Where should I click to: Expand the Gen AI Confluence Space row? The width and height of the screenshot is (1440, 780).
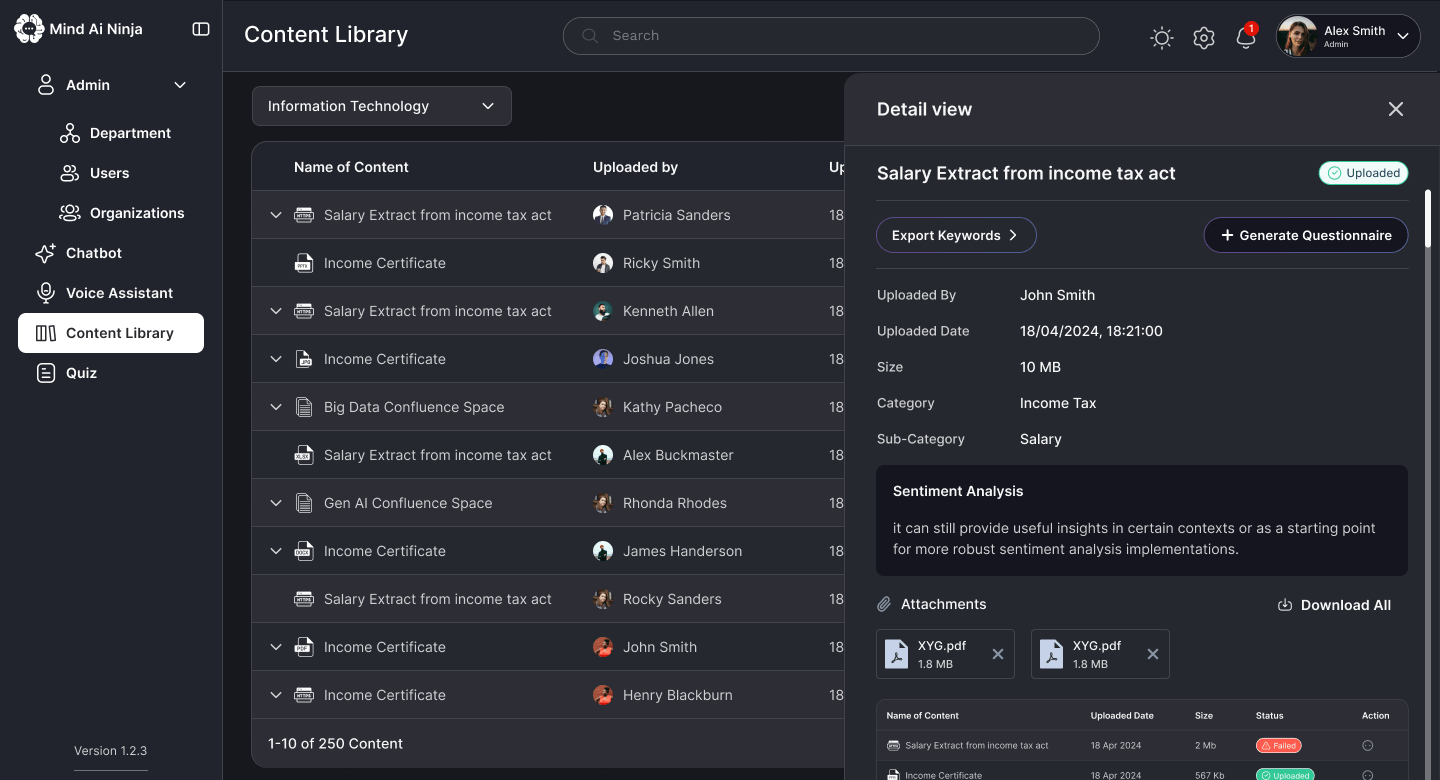coord(276,503)
